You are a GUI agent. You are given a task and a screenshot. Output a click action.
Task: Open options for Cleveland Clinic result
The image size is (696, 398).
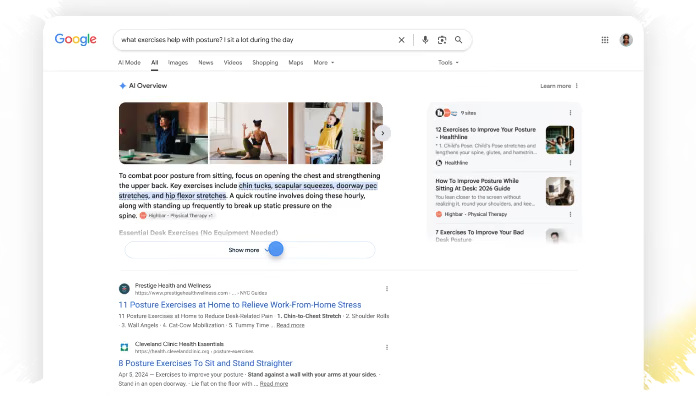coord(387,347)
